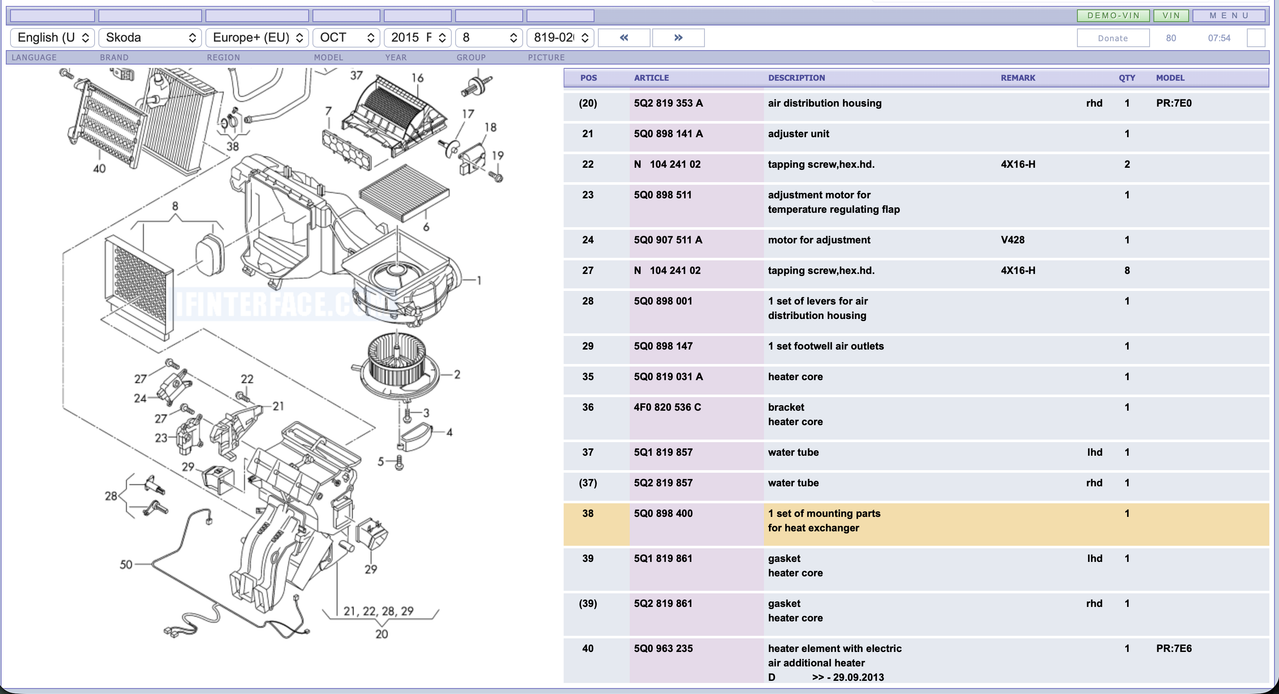
Task: Click the VIN button
Action: [x=1171, y=16]
